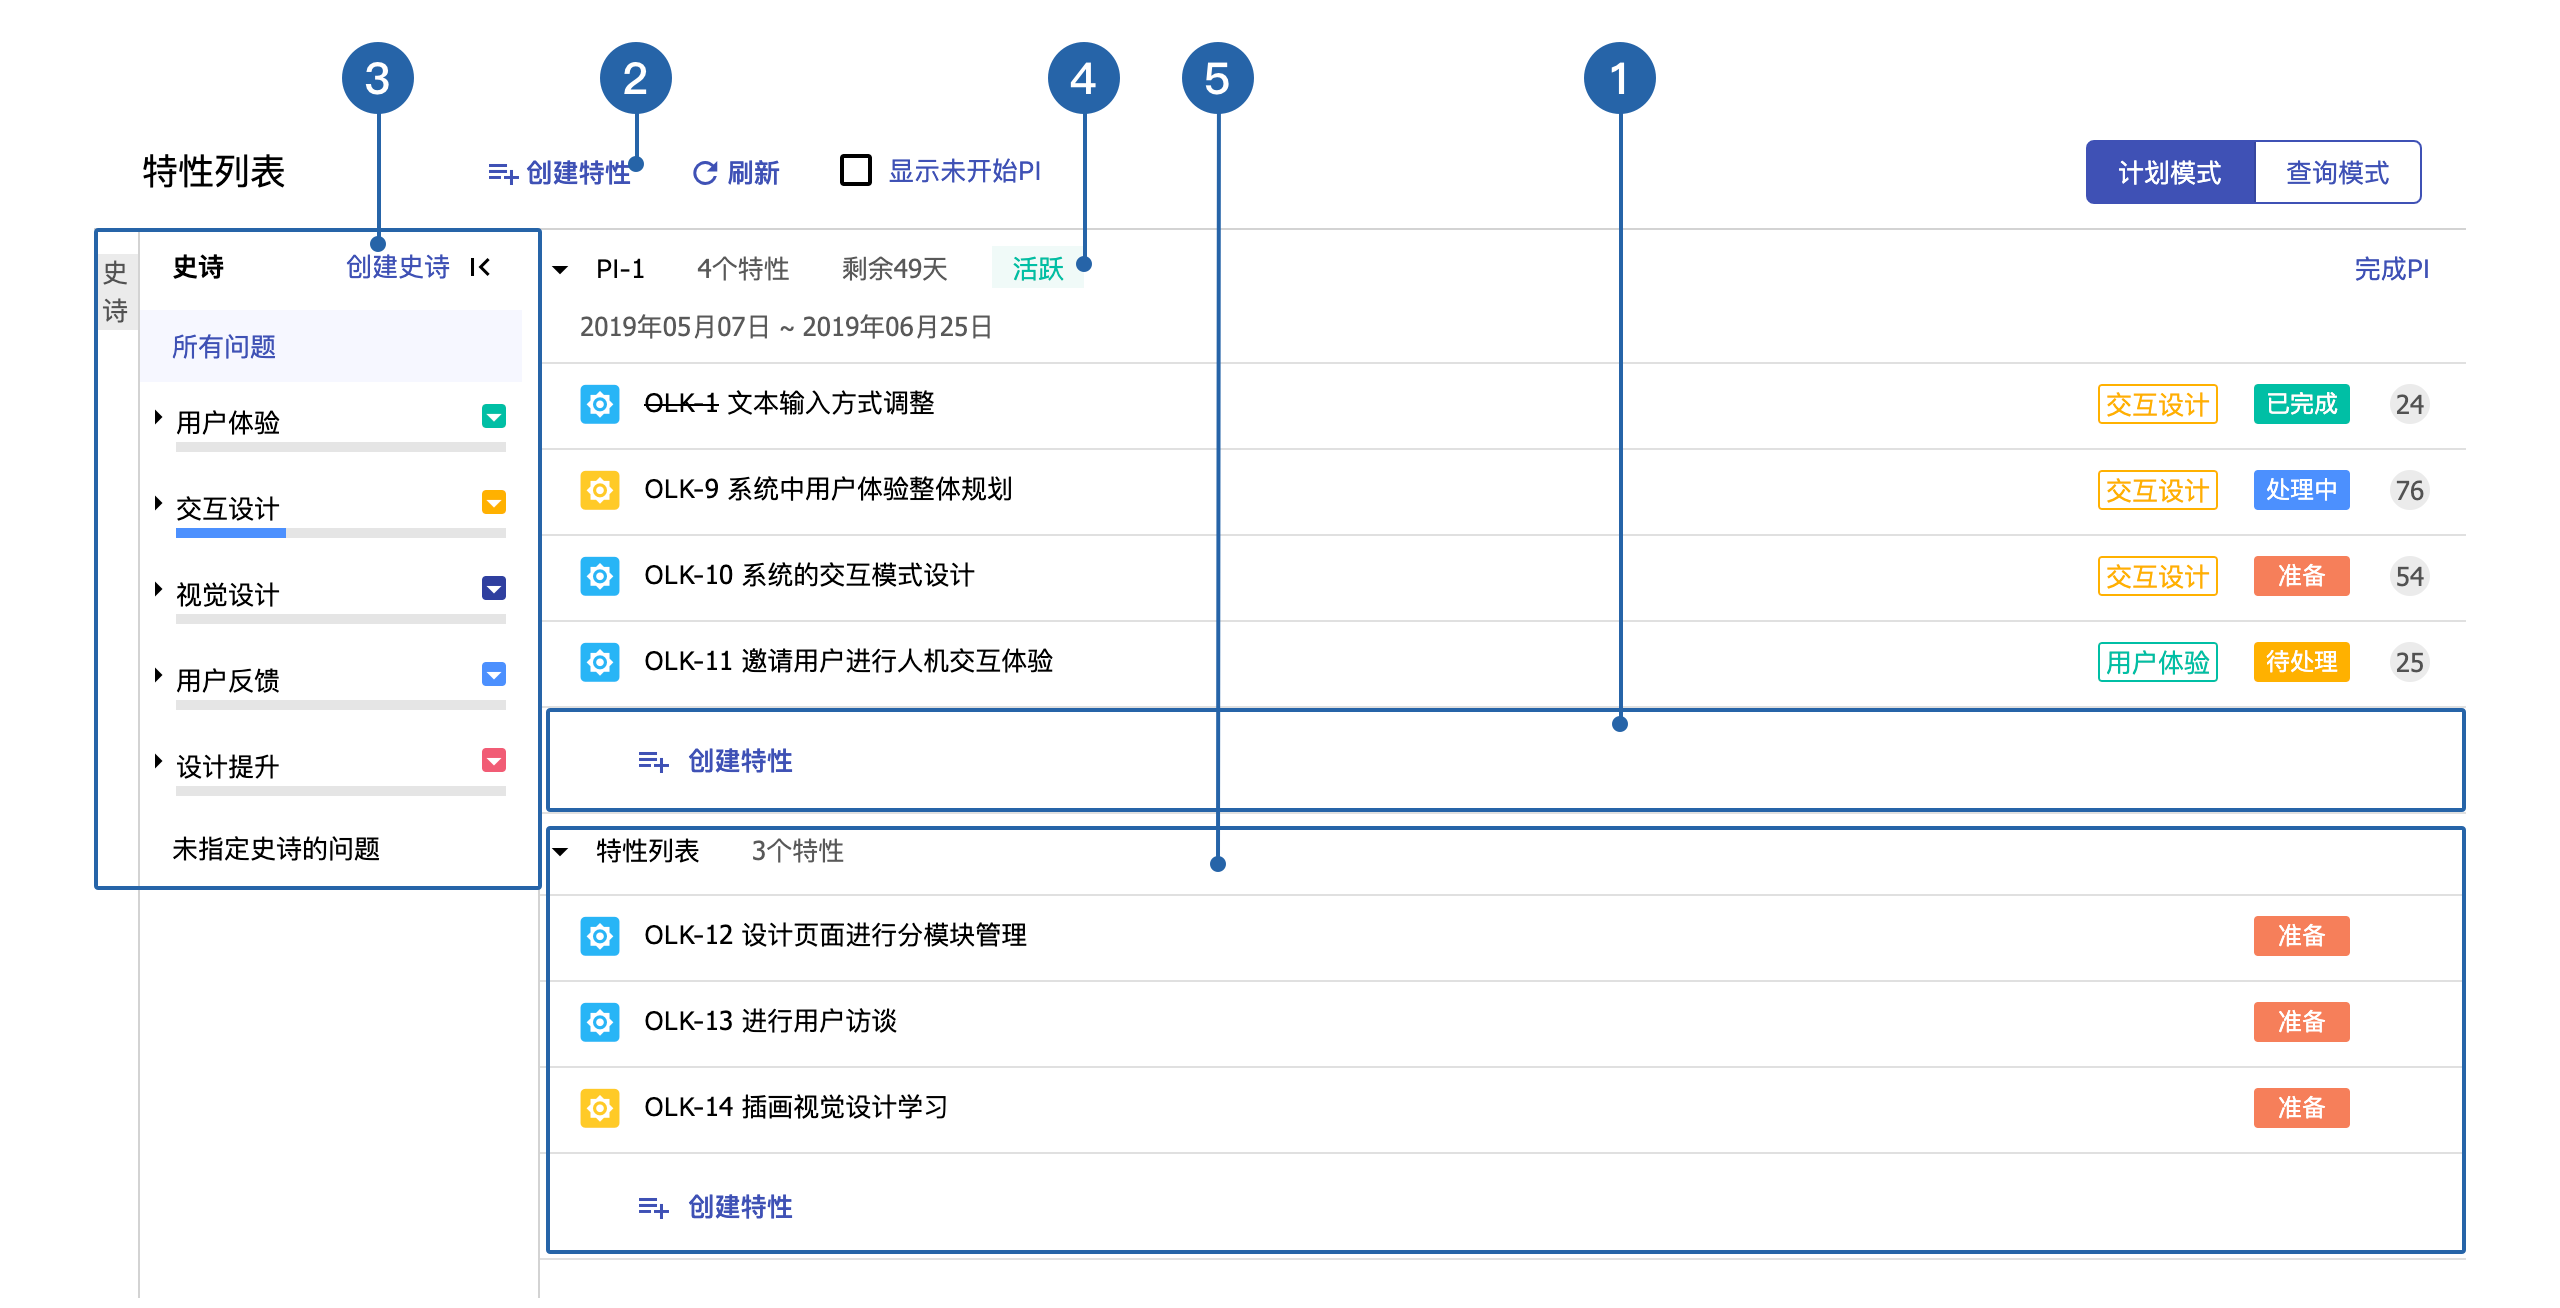This screenshot has width=2560, height=1308.
Task: Click the create-feature icon in the top toolbar
Action: (x=502, y=174)
